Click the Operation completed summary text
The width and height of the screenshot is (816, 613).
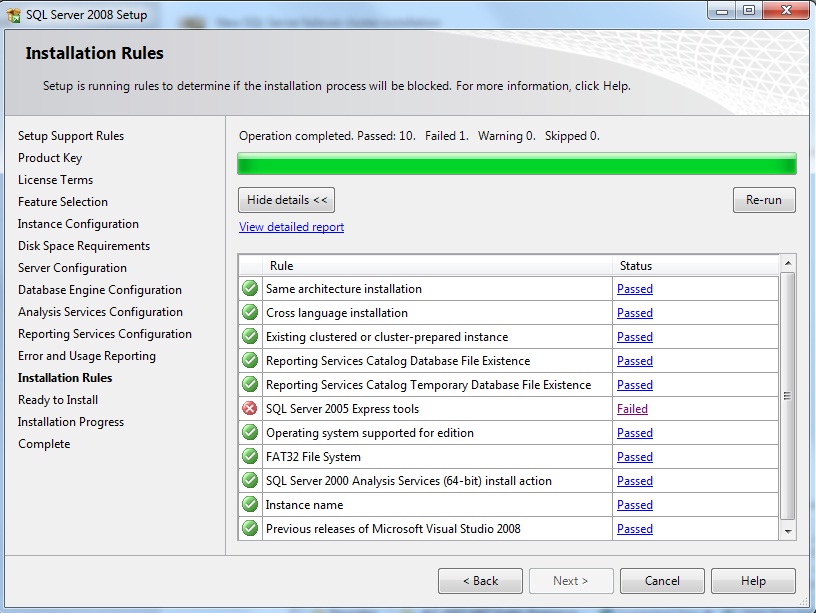(419, 136)
